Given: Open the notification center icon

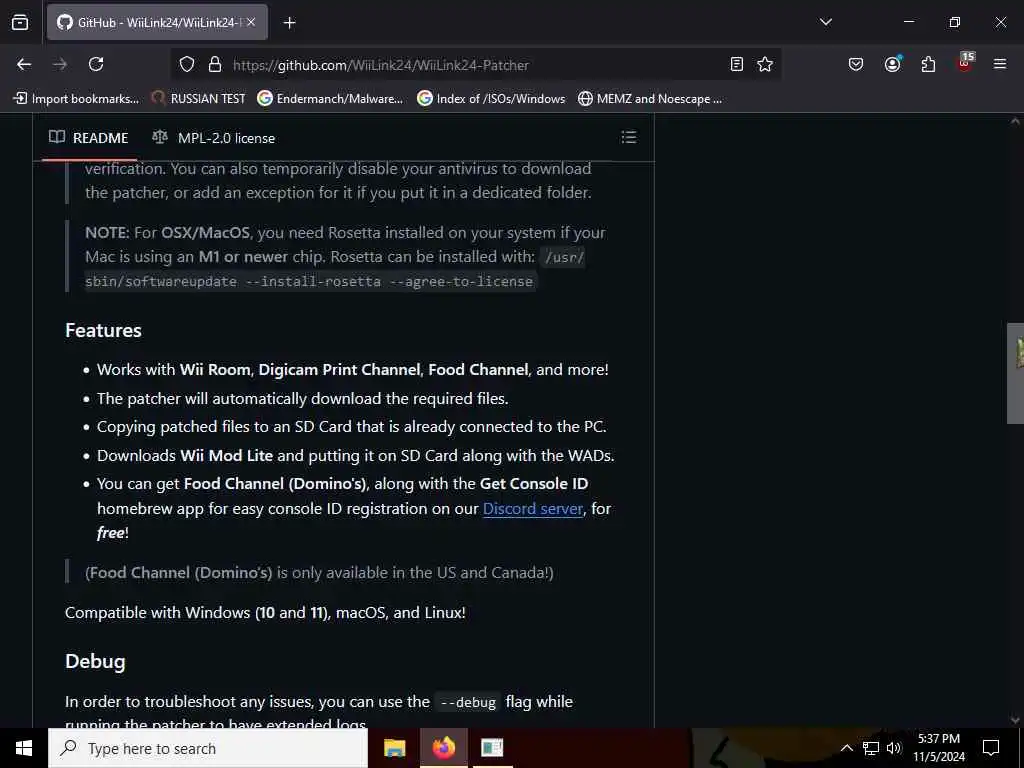Looking at the screenshot, I should point(991,748).
